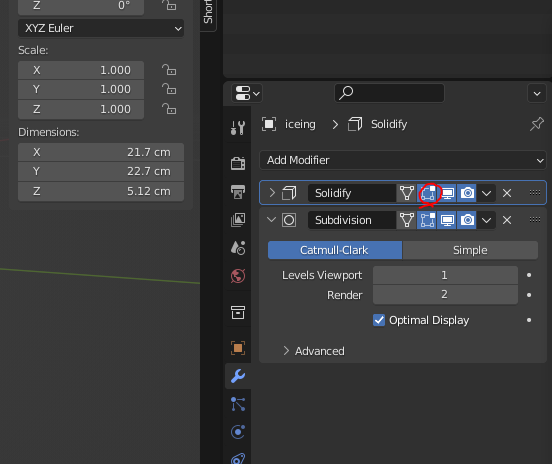Click the properties search field
This screenshot has width=552, height=464.
click(x=389, y=93)
